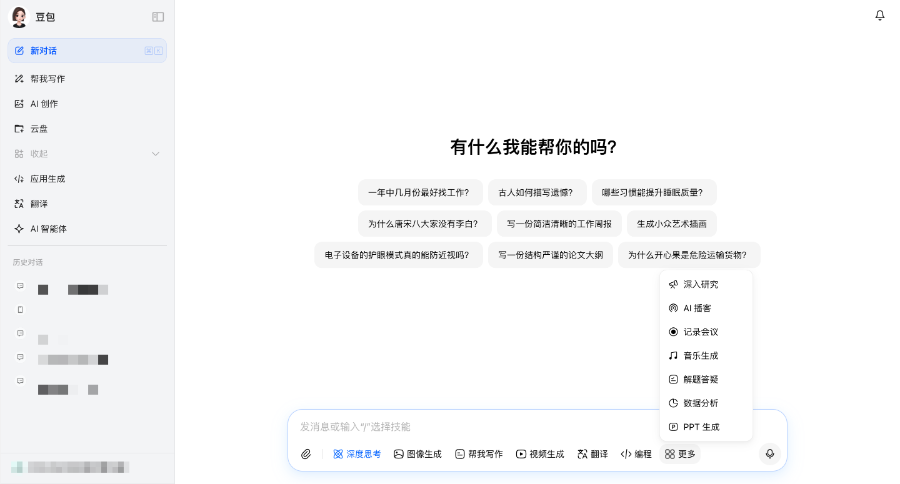Click suggestion 古人如何描写遗憾?
This screenshot has width=900, height=484.
pos(537,192)
